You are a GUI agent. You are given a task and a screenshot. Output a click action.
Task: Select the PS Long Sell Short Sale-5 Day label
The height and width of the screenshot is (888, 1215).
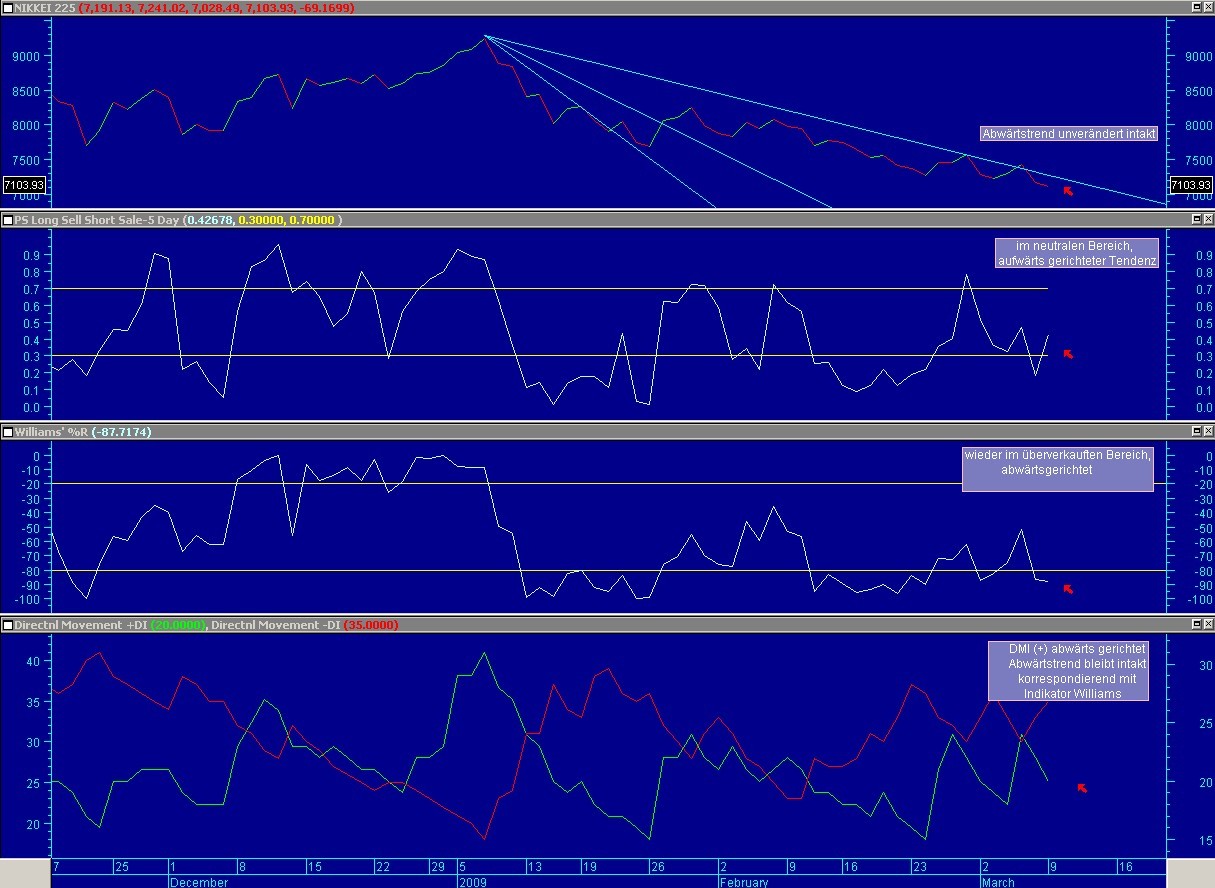pyautogui.click(x=99, y=220)
